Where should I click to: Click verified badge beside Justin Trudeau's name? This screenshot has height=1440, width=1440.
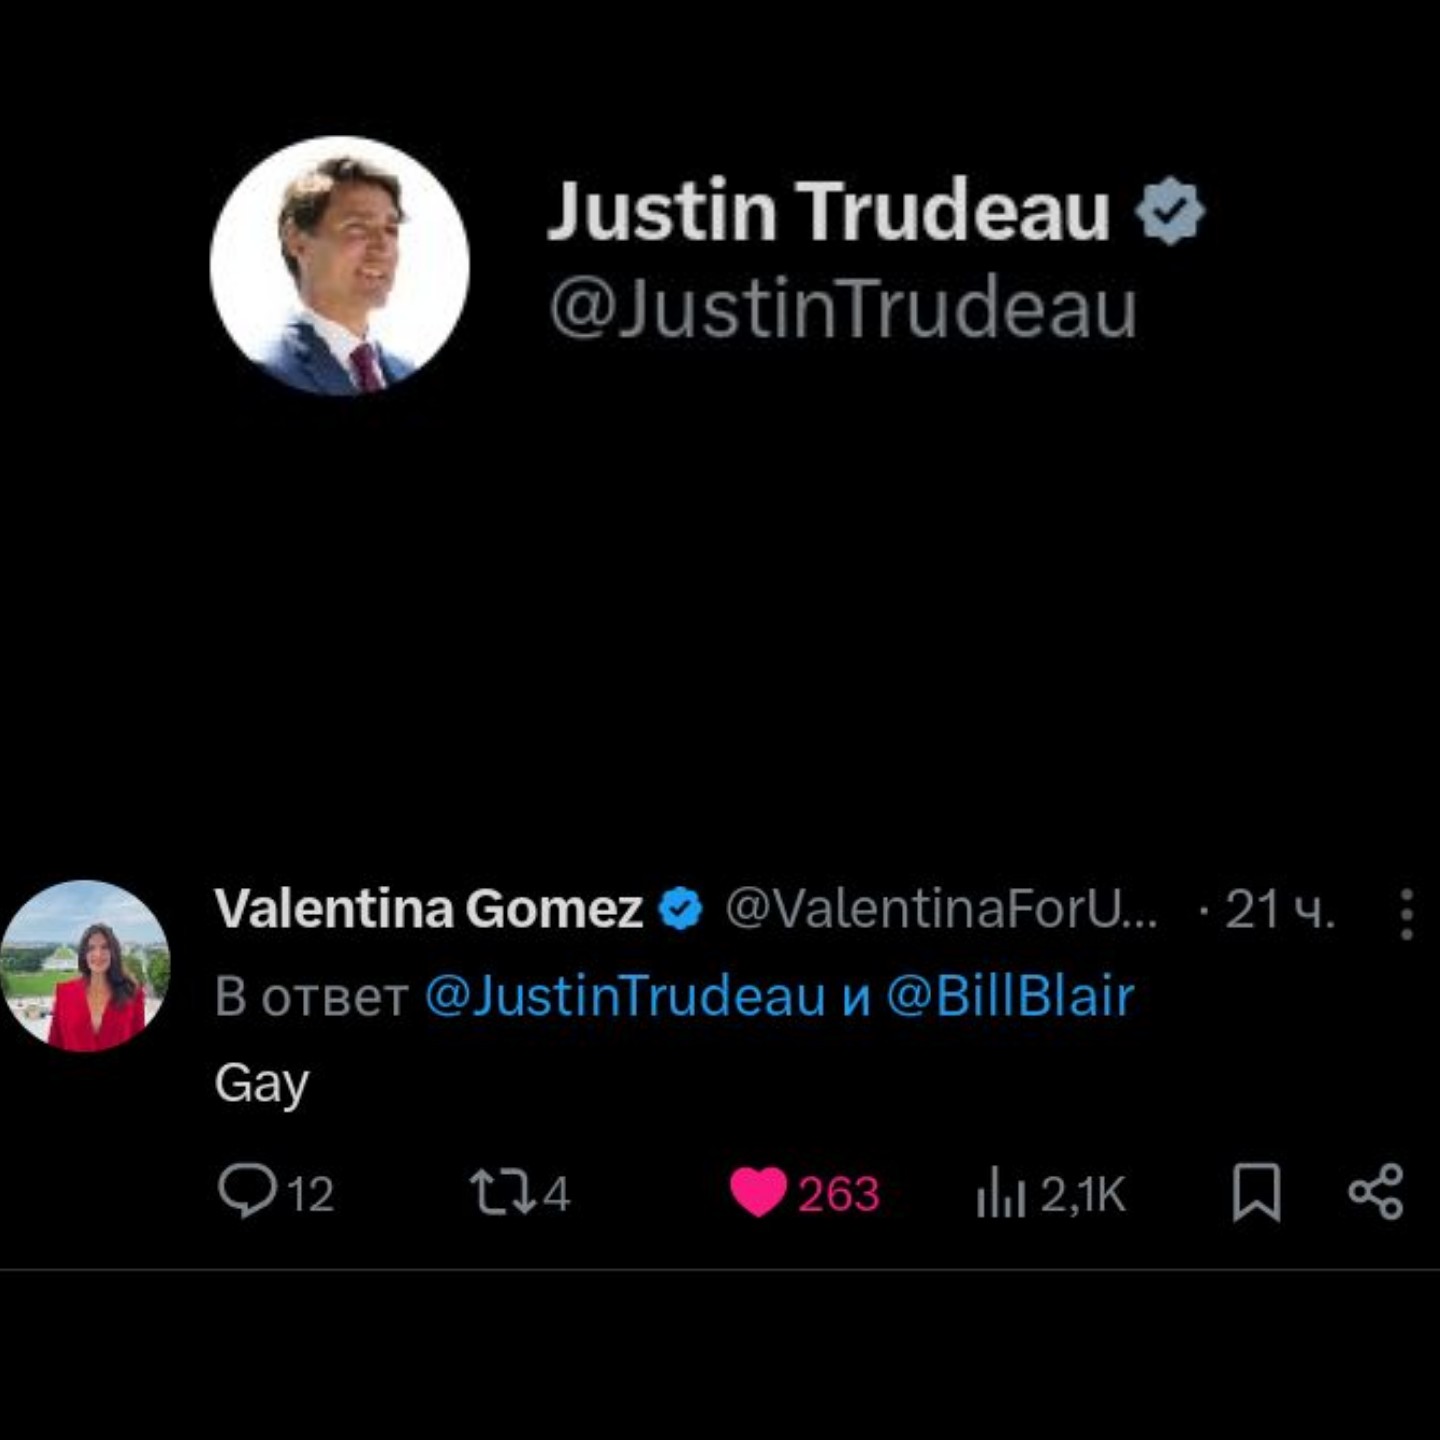[x=1169, y=211]
